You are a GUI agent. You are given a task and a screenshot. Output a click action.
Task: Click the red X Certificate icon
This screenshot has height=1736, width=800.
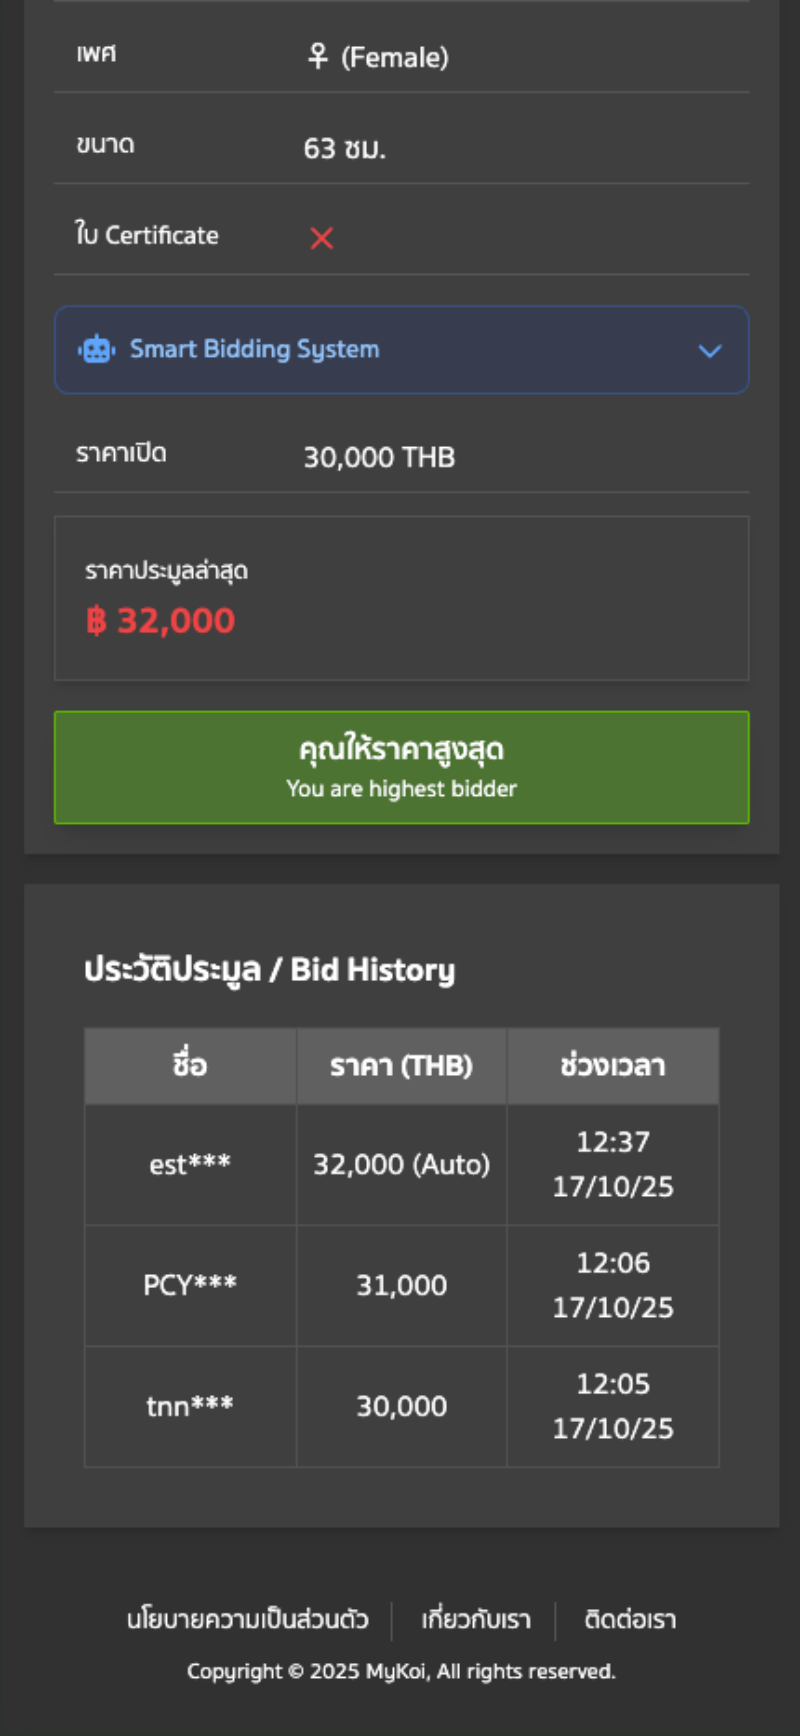pyautogui.click(x=321, y=238)
